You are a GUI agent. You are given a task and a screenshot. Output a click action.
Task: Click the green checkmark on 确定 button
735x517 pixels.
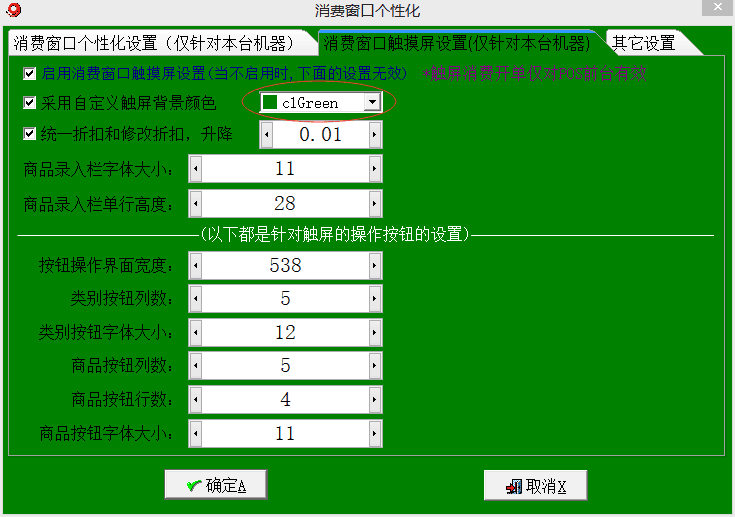pyautogui.click(x=193, y=486)
